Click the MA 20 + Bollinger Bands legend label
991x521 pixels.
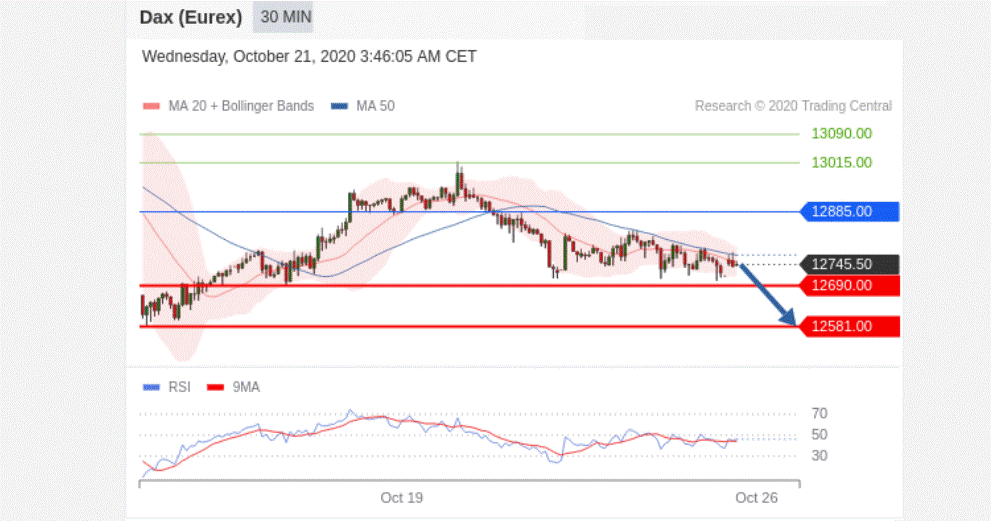(241, 106)
